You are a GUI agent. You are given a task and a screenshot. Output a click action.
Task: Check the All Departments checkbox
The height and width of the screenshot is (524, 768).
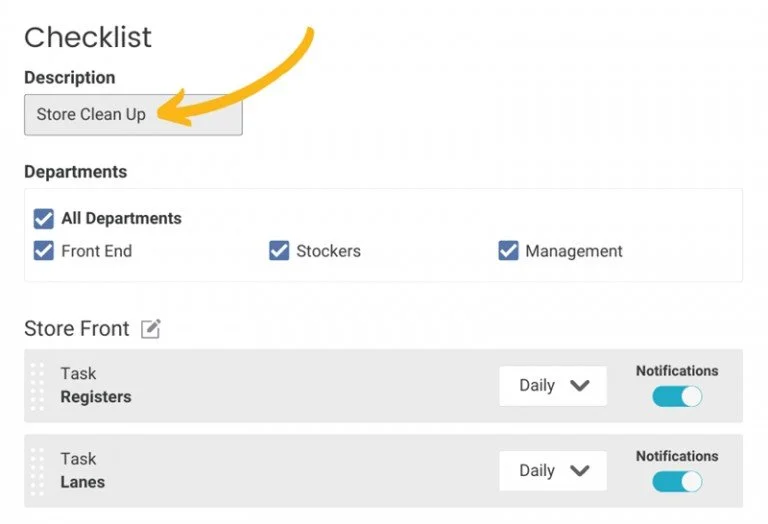coord(44,219)
